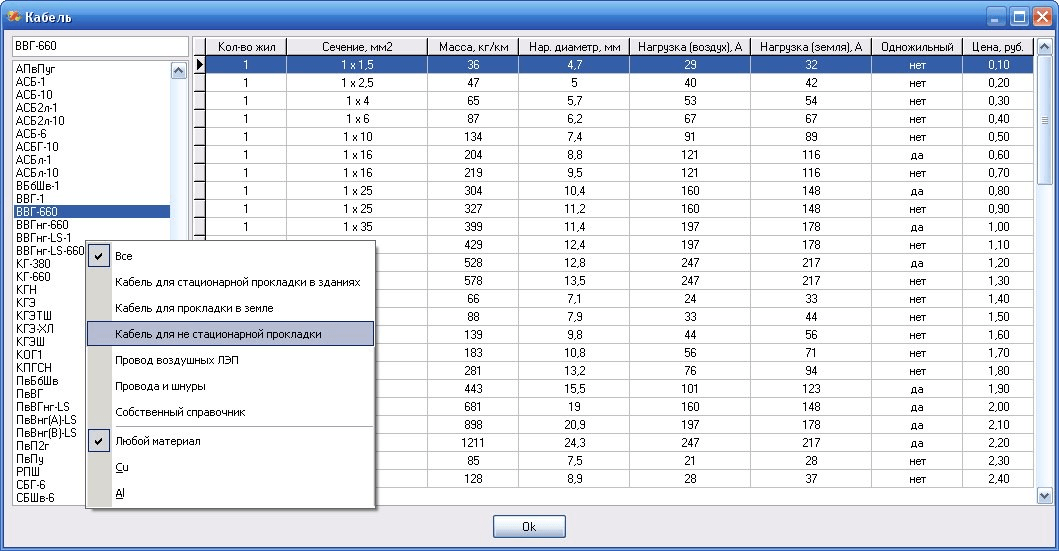Select 'АПвПуг' in cable list
This screenshot has width=1059, height=551.
click(x=35, y=69)
